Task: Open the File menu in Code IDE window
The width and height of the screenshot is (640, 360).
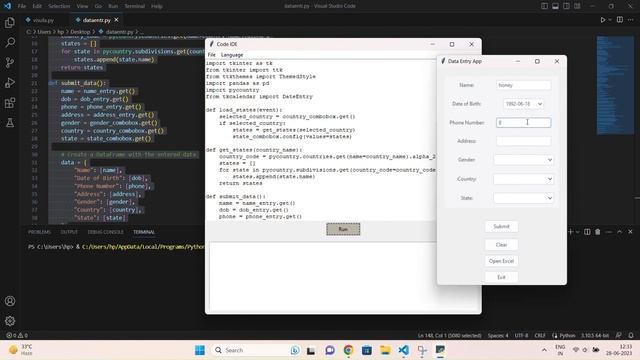Action: tap(211, 55)
